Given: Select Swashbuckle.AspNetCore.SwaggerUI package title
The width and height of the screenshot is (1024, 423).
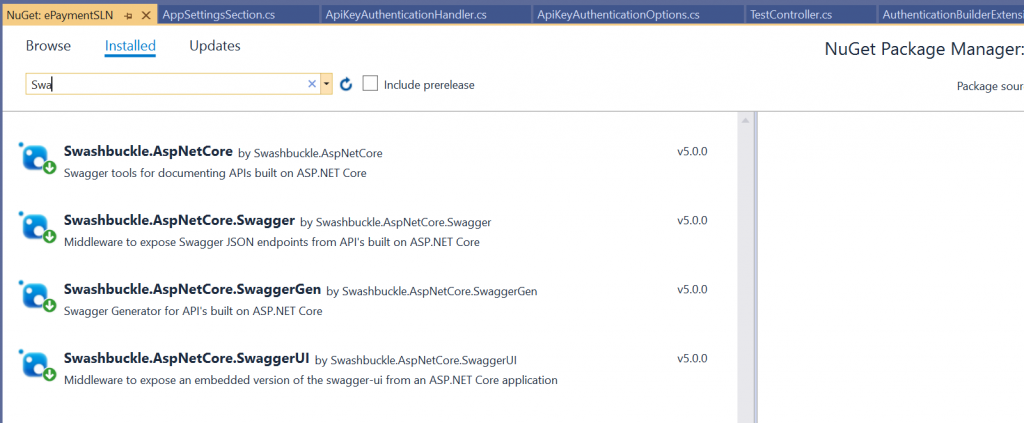Looking at the screenshot, I should tap(187, 358).
